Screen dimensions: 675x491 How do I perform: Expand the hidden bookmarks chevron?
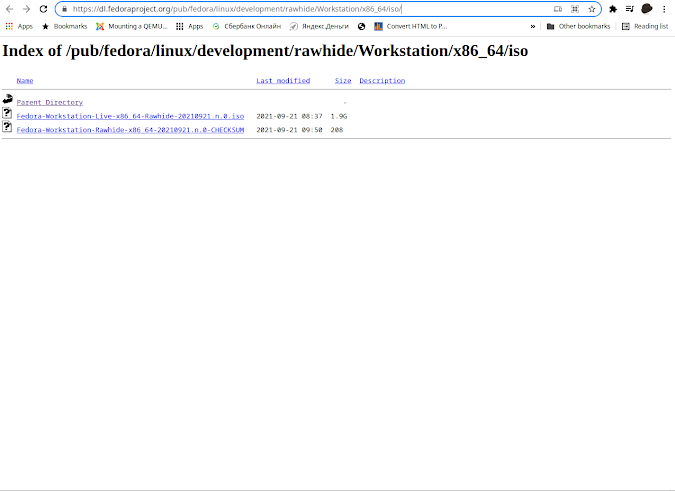tap(533, 26)
